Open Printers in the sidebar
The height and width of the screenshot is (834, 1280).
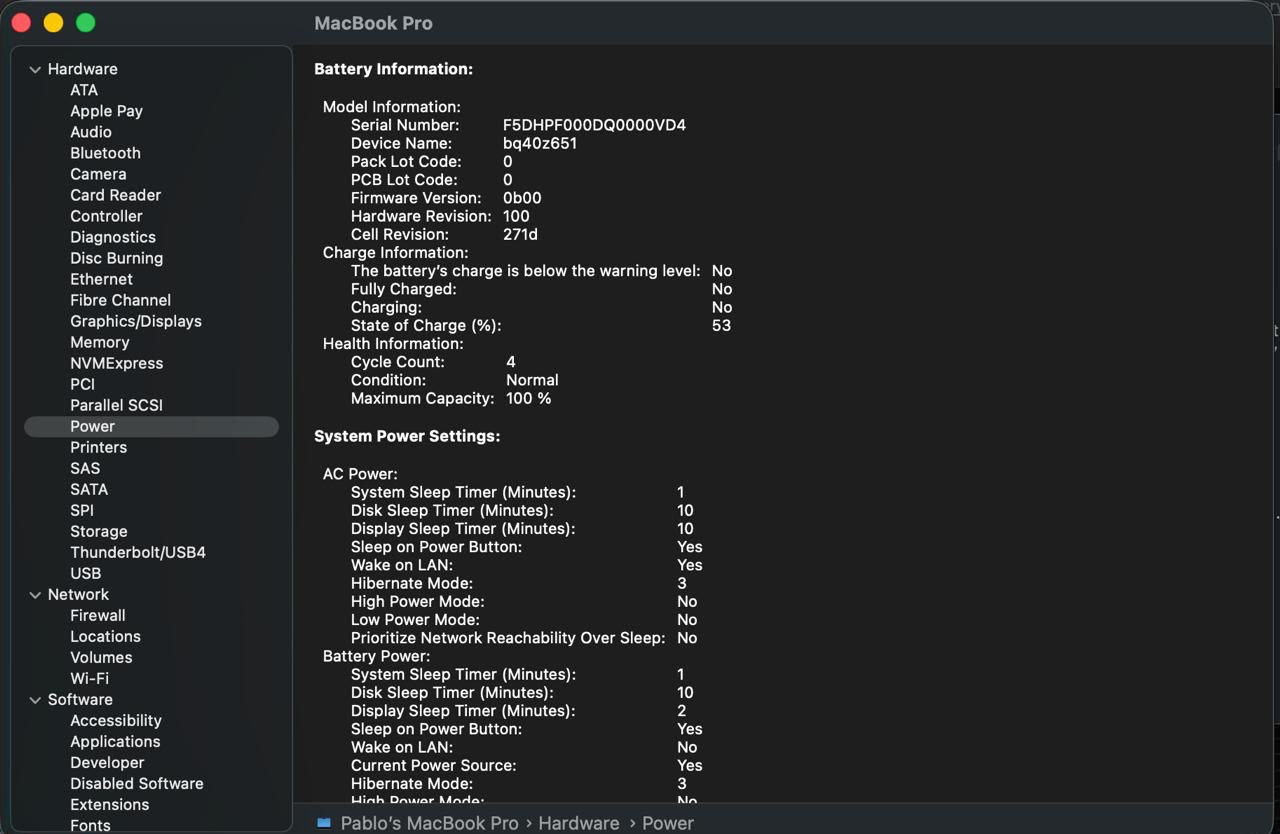click(x=98, y=447)
